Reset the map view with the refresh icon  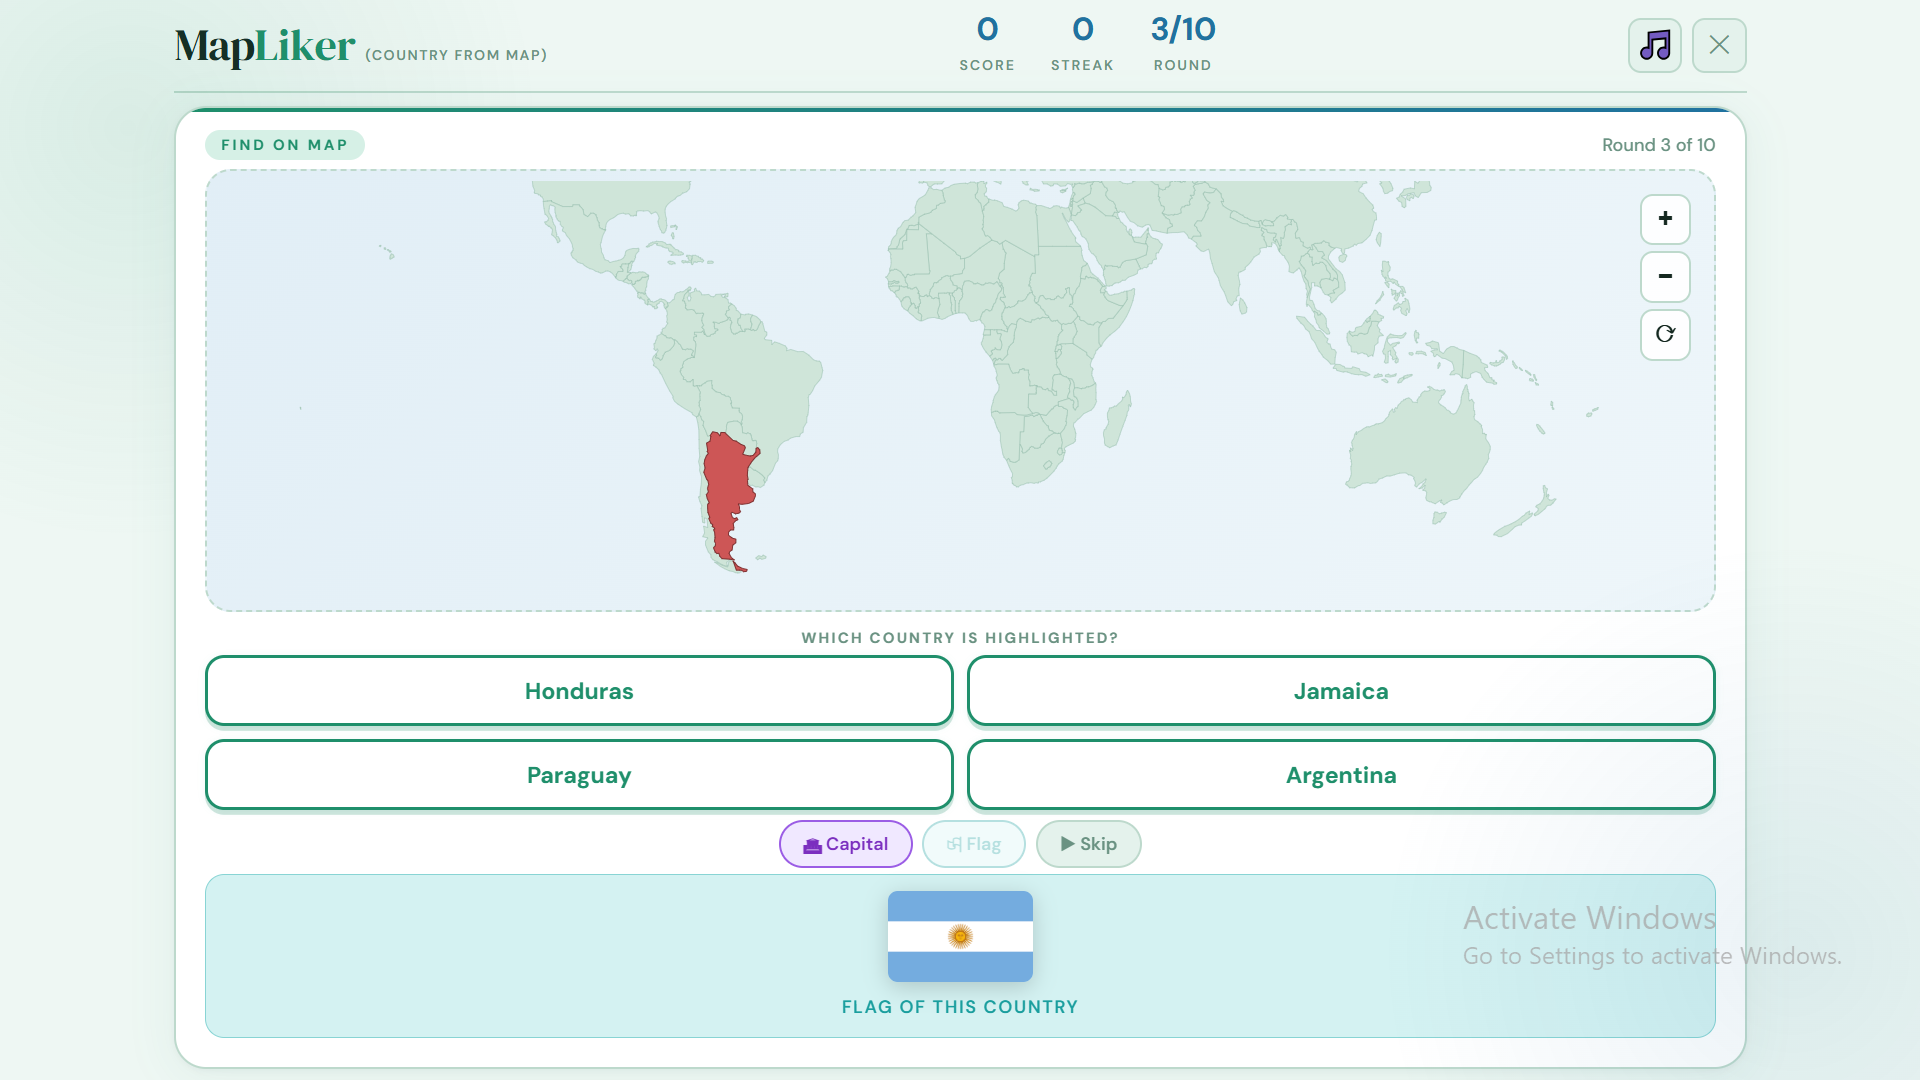[1665, 335]
